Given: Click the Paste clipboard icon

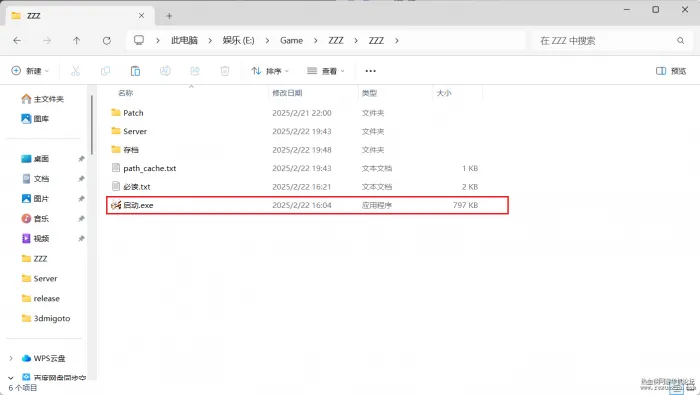Looking at the screenshot, I should click(135, 71).
